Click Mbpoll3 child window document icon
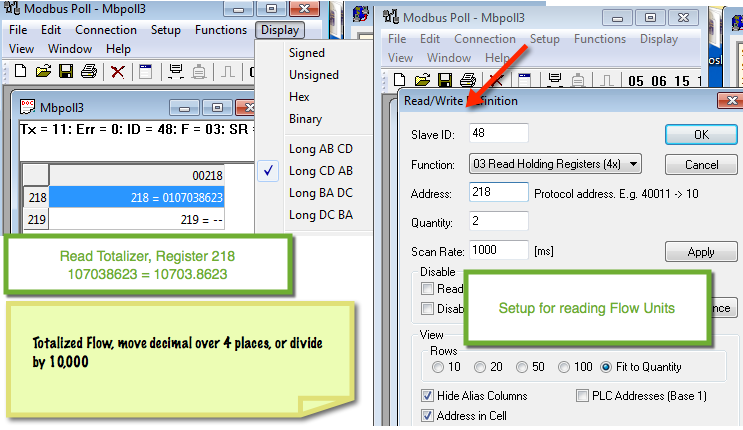Viewport: 743px width, 430px height. coord(27,107)
